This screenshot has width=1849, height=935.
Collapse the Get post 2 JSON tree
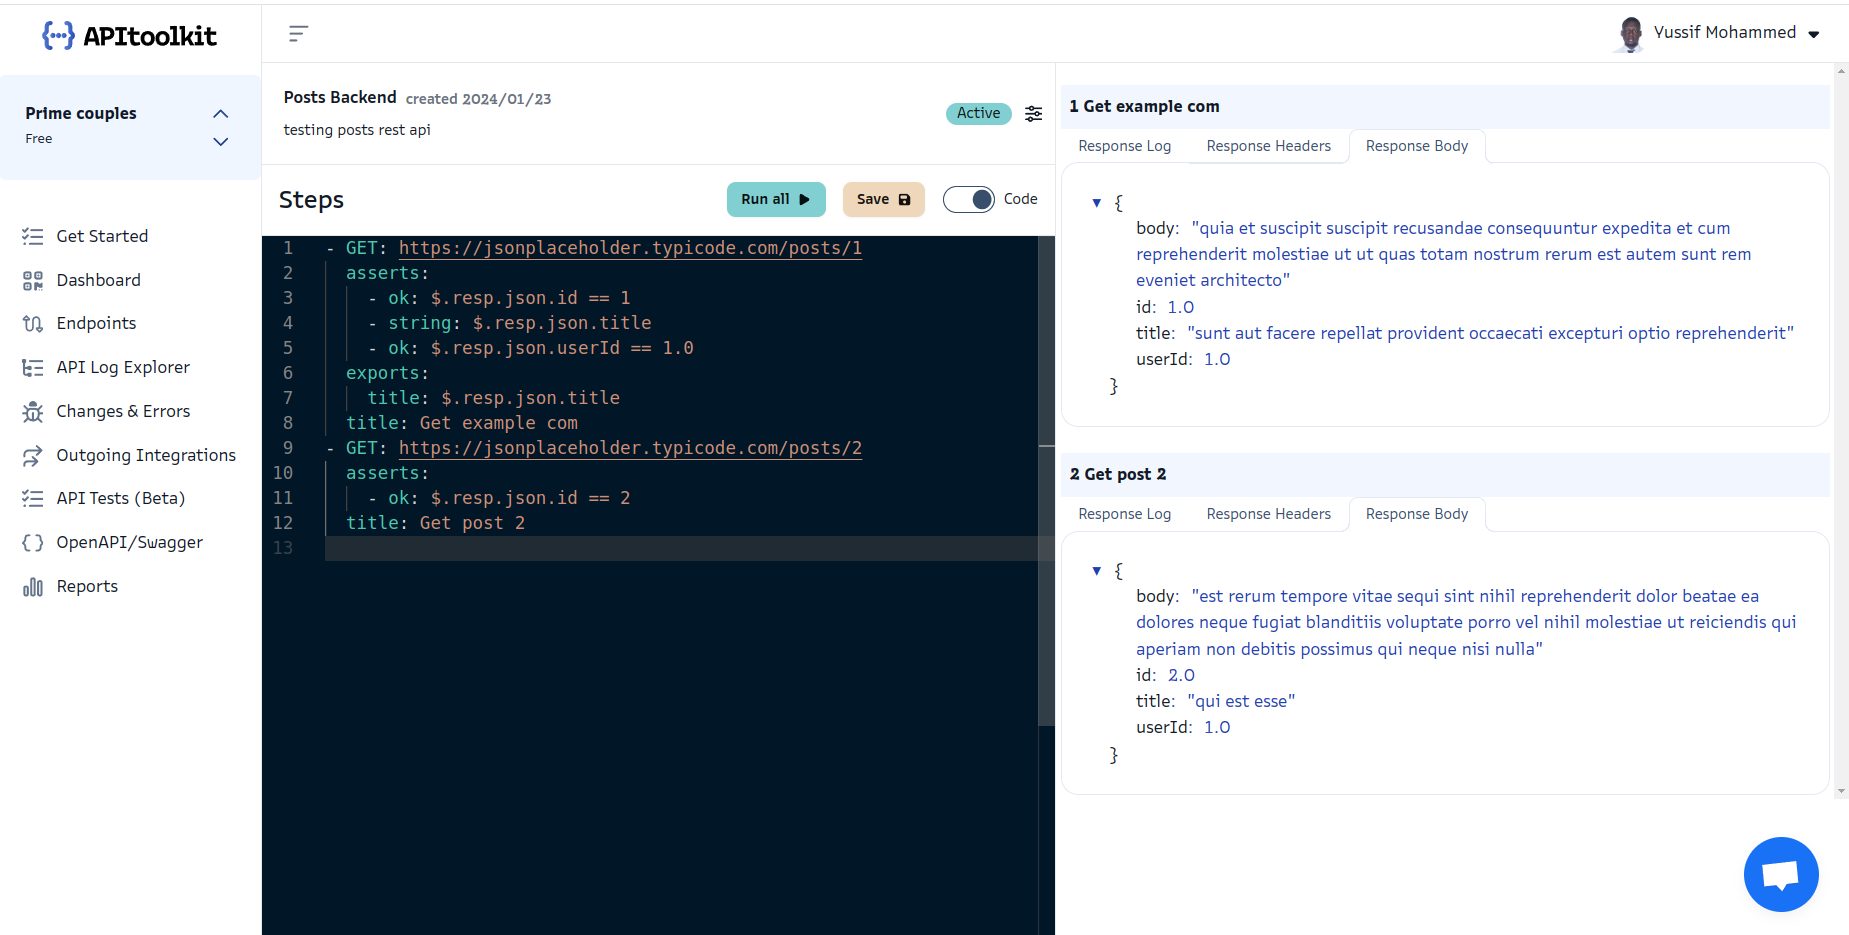click(x=1097, y=571)
